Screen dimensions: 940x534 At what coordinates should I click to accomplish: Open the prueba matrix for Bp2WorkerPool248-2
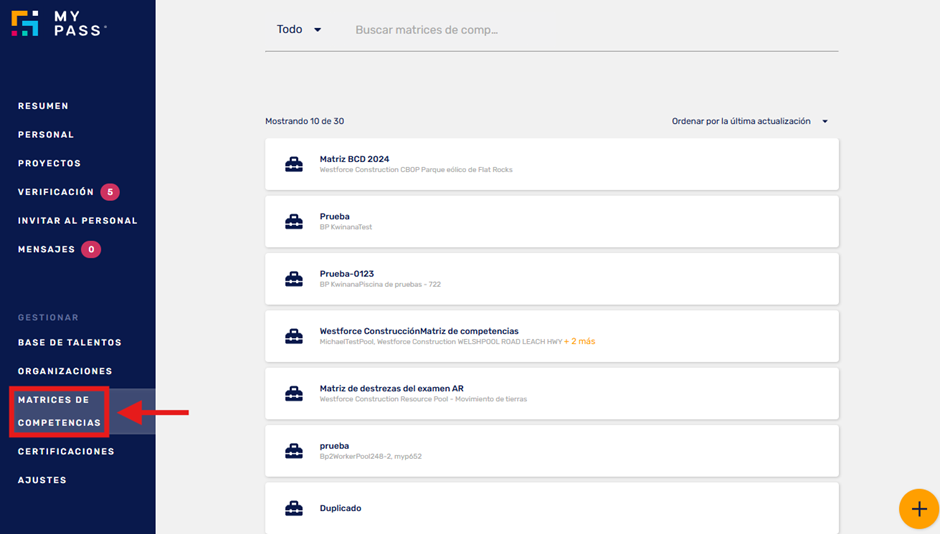point(552,451)
